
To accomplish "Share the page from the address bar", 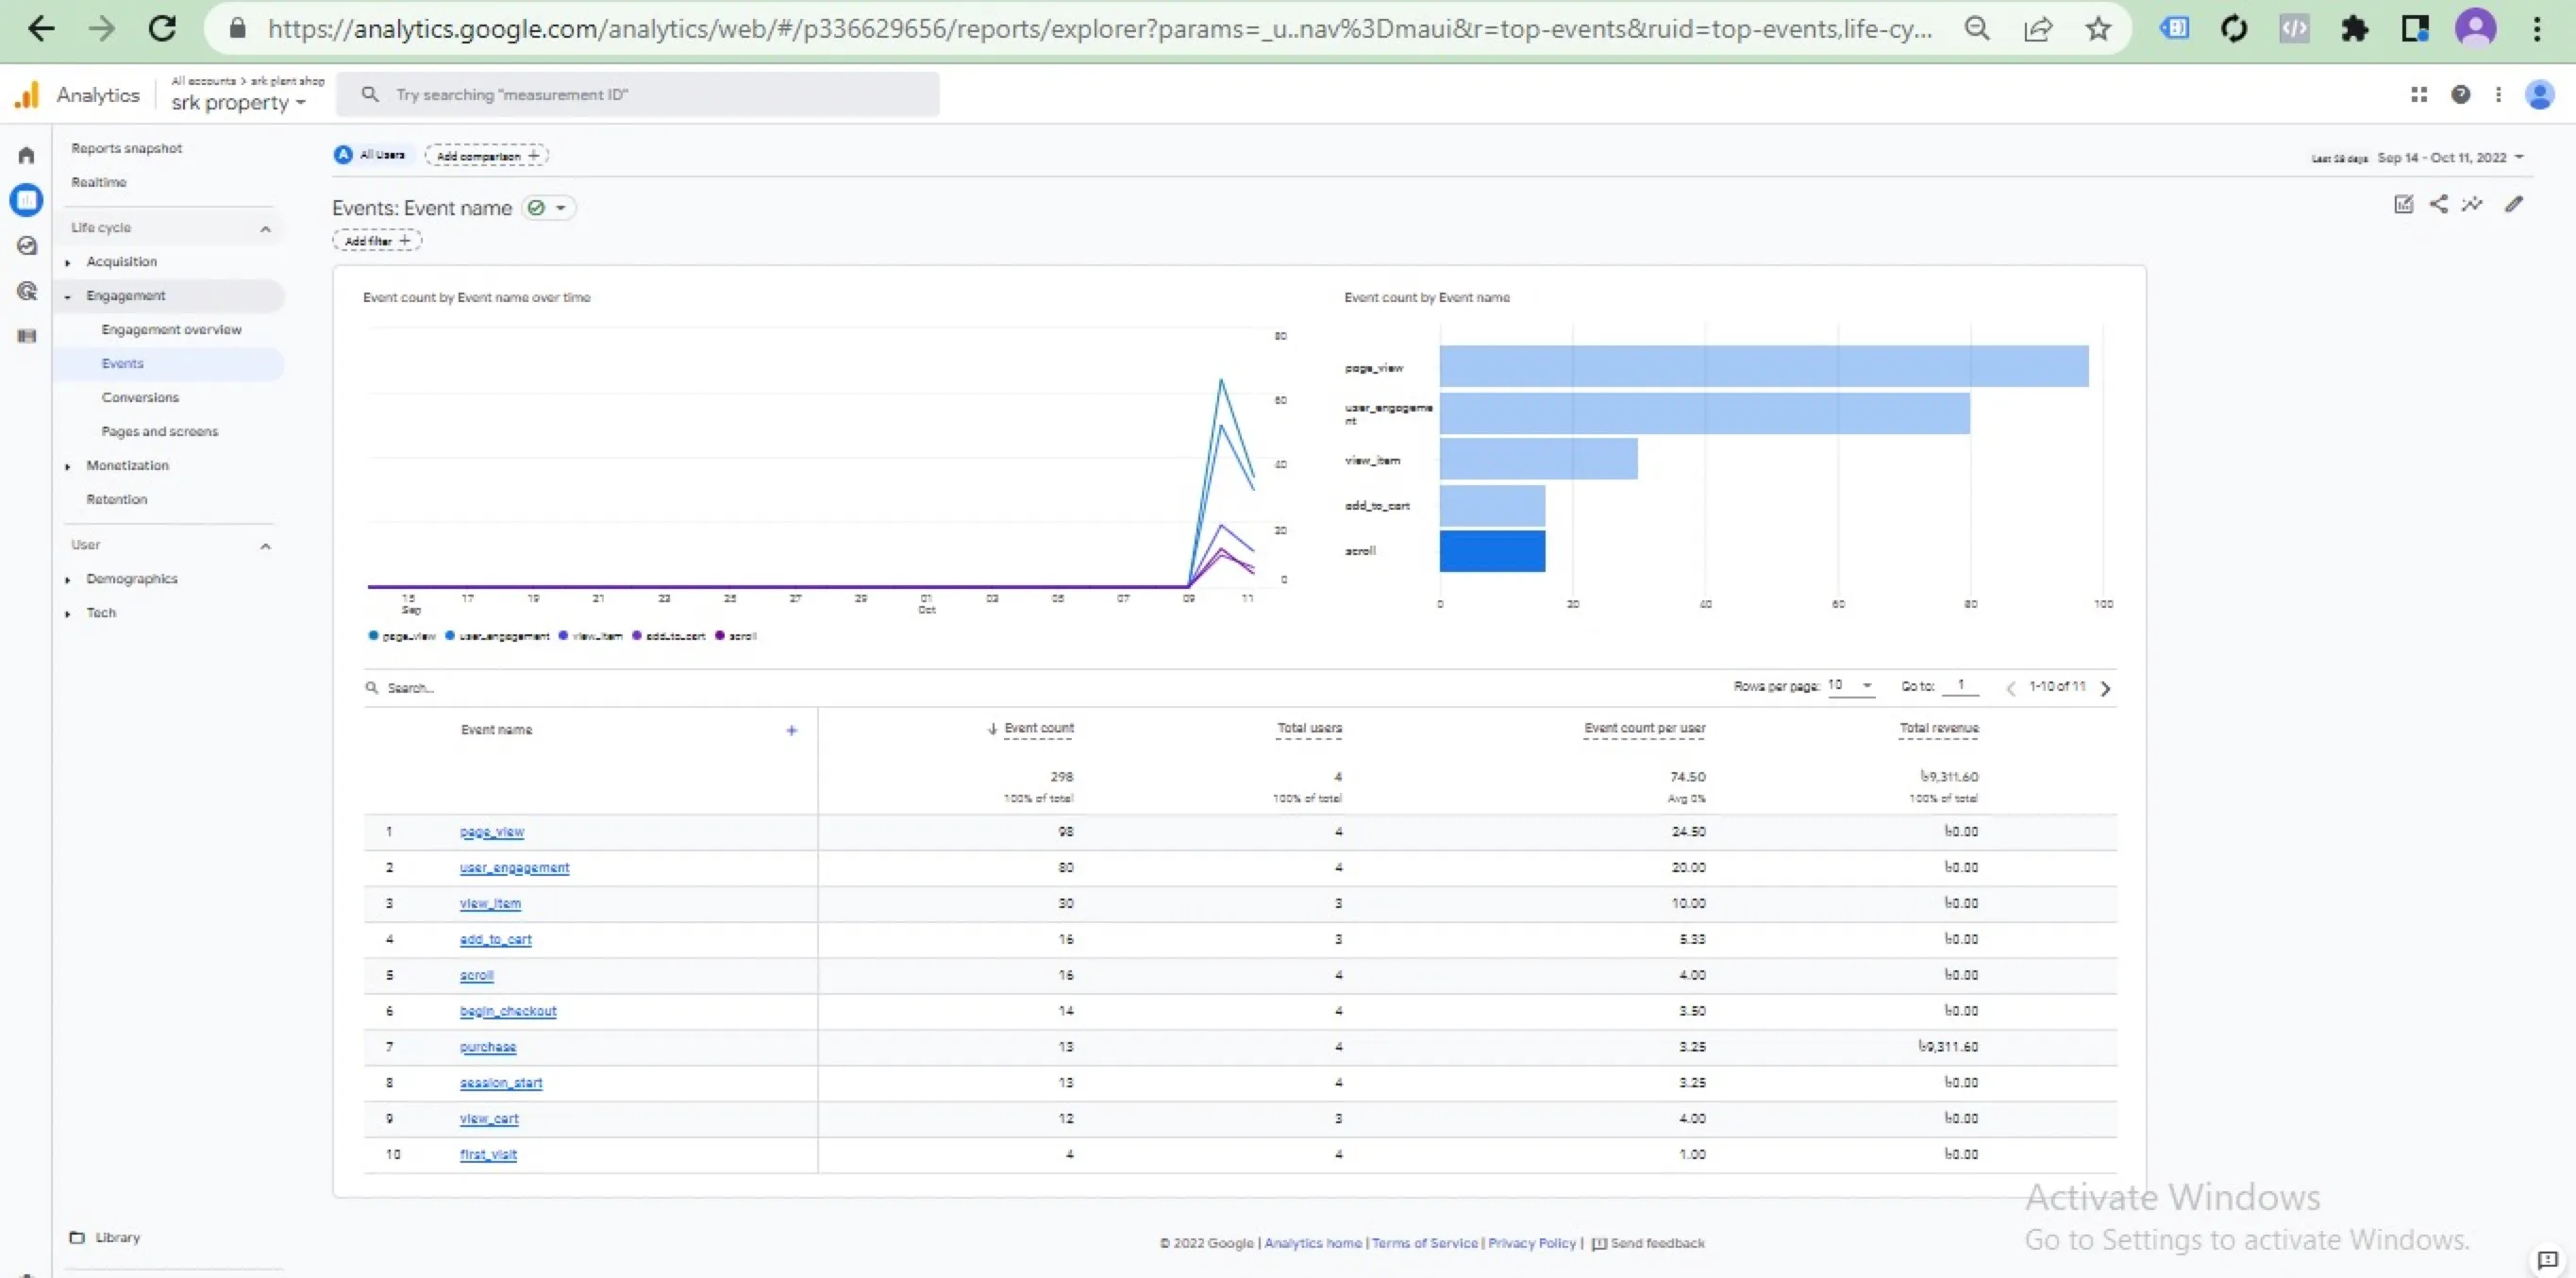I will click(2038, 28).
